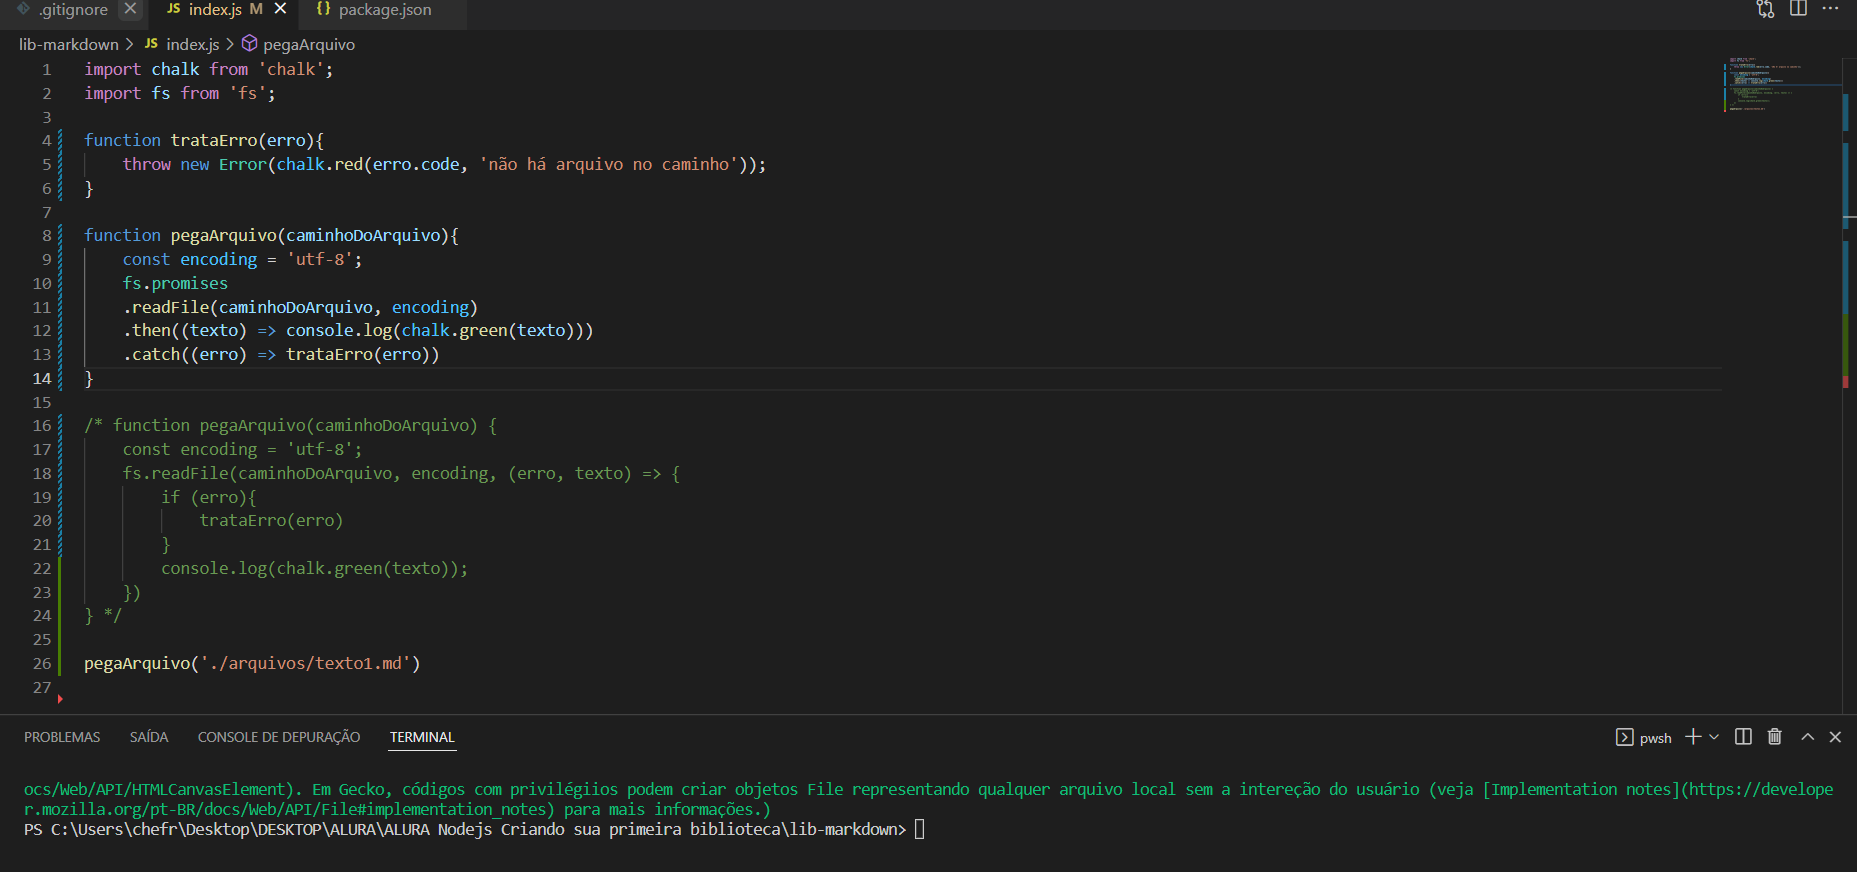Click the cube symbol icon beside pegaArquivo breadcrumb
Viewport: 1857px width, 872px height.
(250, 44)
